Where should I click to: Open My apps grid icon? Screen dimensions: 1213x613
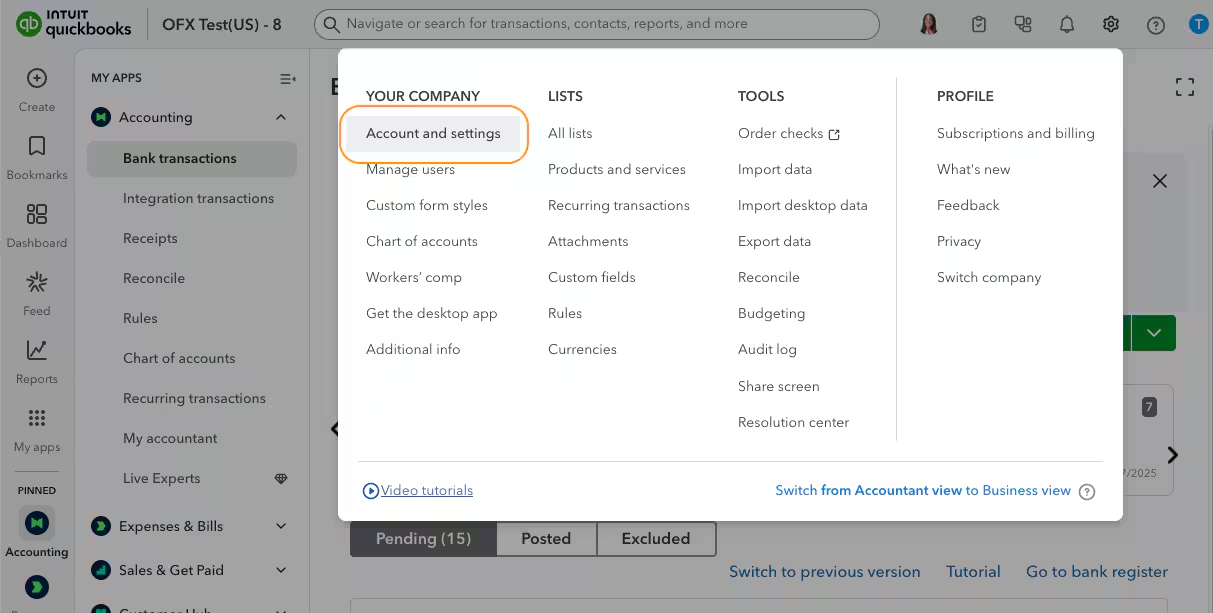pos(37,419)
